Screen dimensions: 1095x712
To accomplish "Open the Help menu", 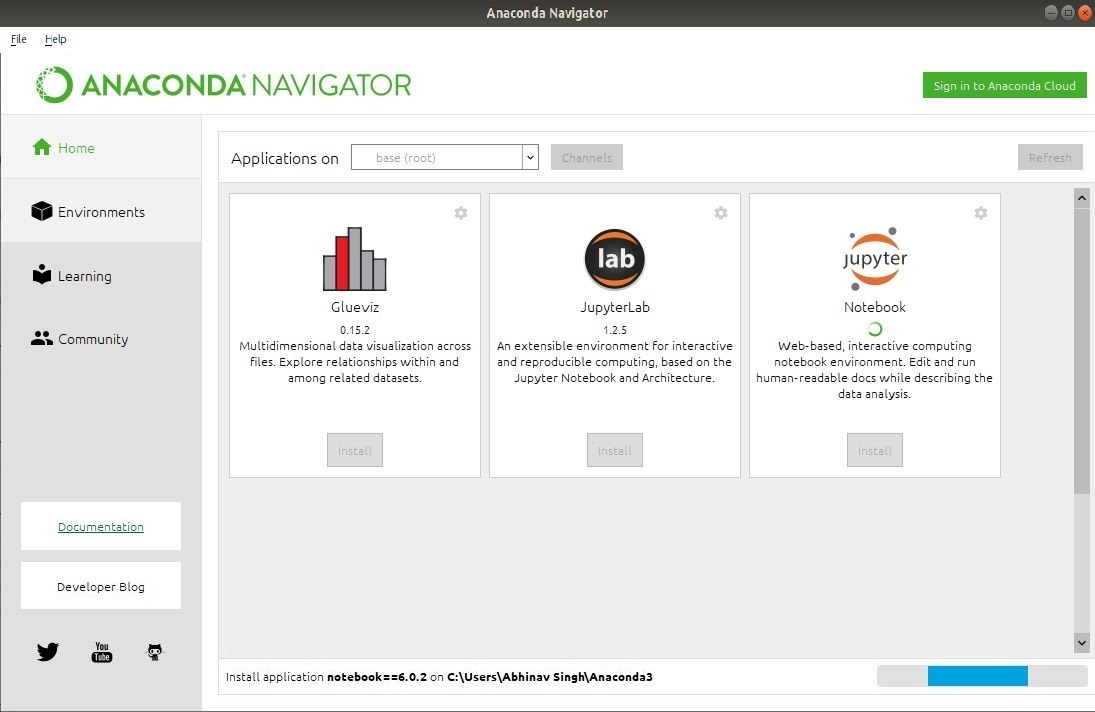I will (x=56, y=39).
